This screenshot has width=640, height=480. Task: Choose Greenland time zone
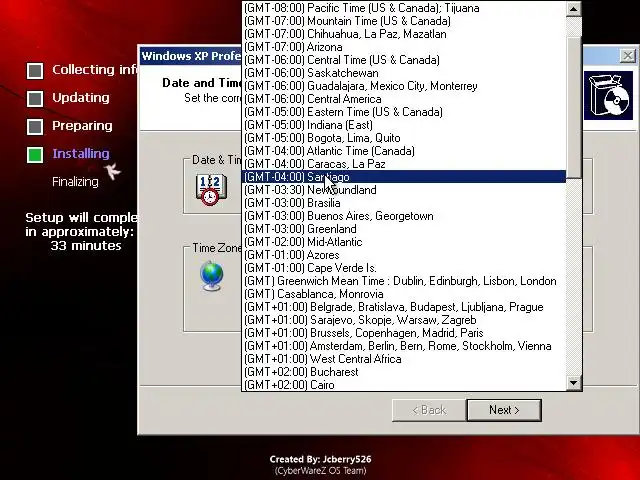coord(404,229)
